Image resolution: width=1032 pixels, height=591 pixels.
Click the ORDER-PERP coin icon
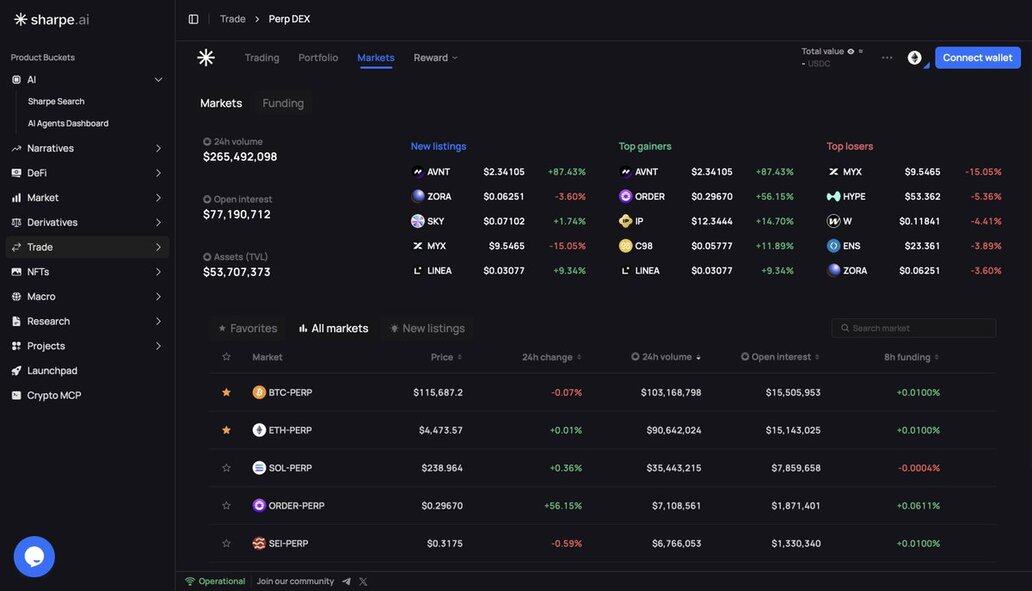[x=259, y=505]
